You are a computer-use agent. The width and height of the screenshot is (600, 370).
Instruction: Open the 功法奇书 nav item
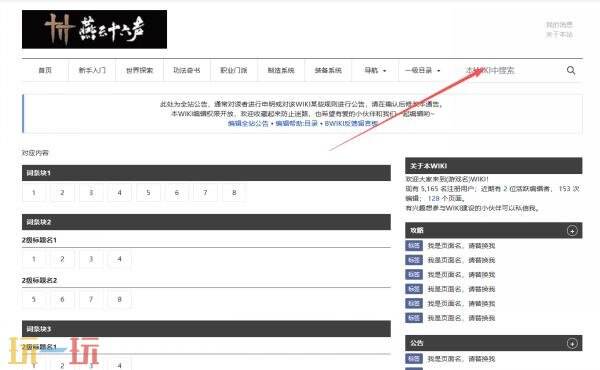tap(187, 70)
